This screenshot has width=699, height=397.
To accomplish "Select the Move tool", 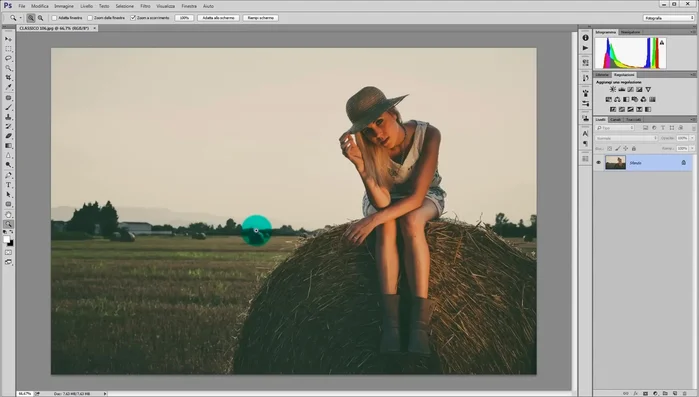I will [x=8, y=39].
